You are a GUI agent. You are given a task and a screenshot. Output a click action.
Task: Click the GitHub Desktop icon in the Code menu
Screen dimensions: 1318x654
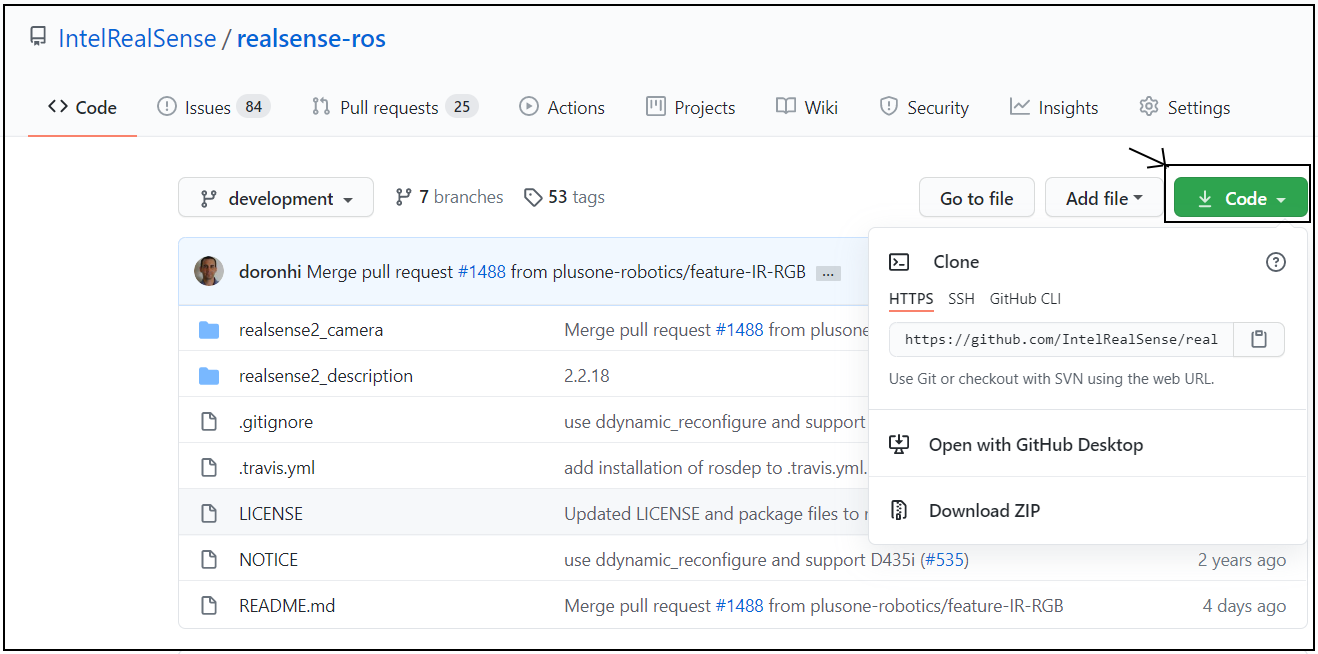(899, 444)
